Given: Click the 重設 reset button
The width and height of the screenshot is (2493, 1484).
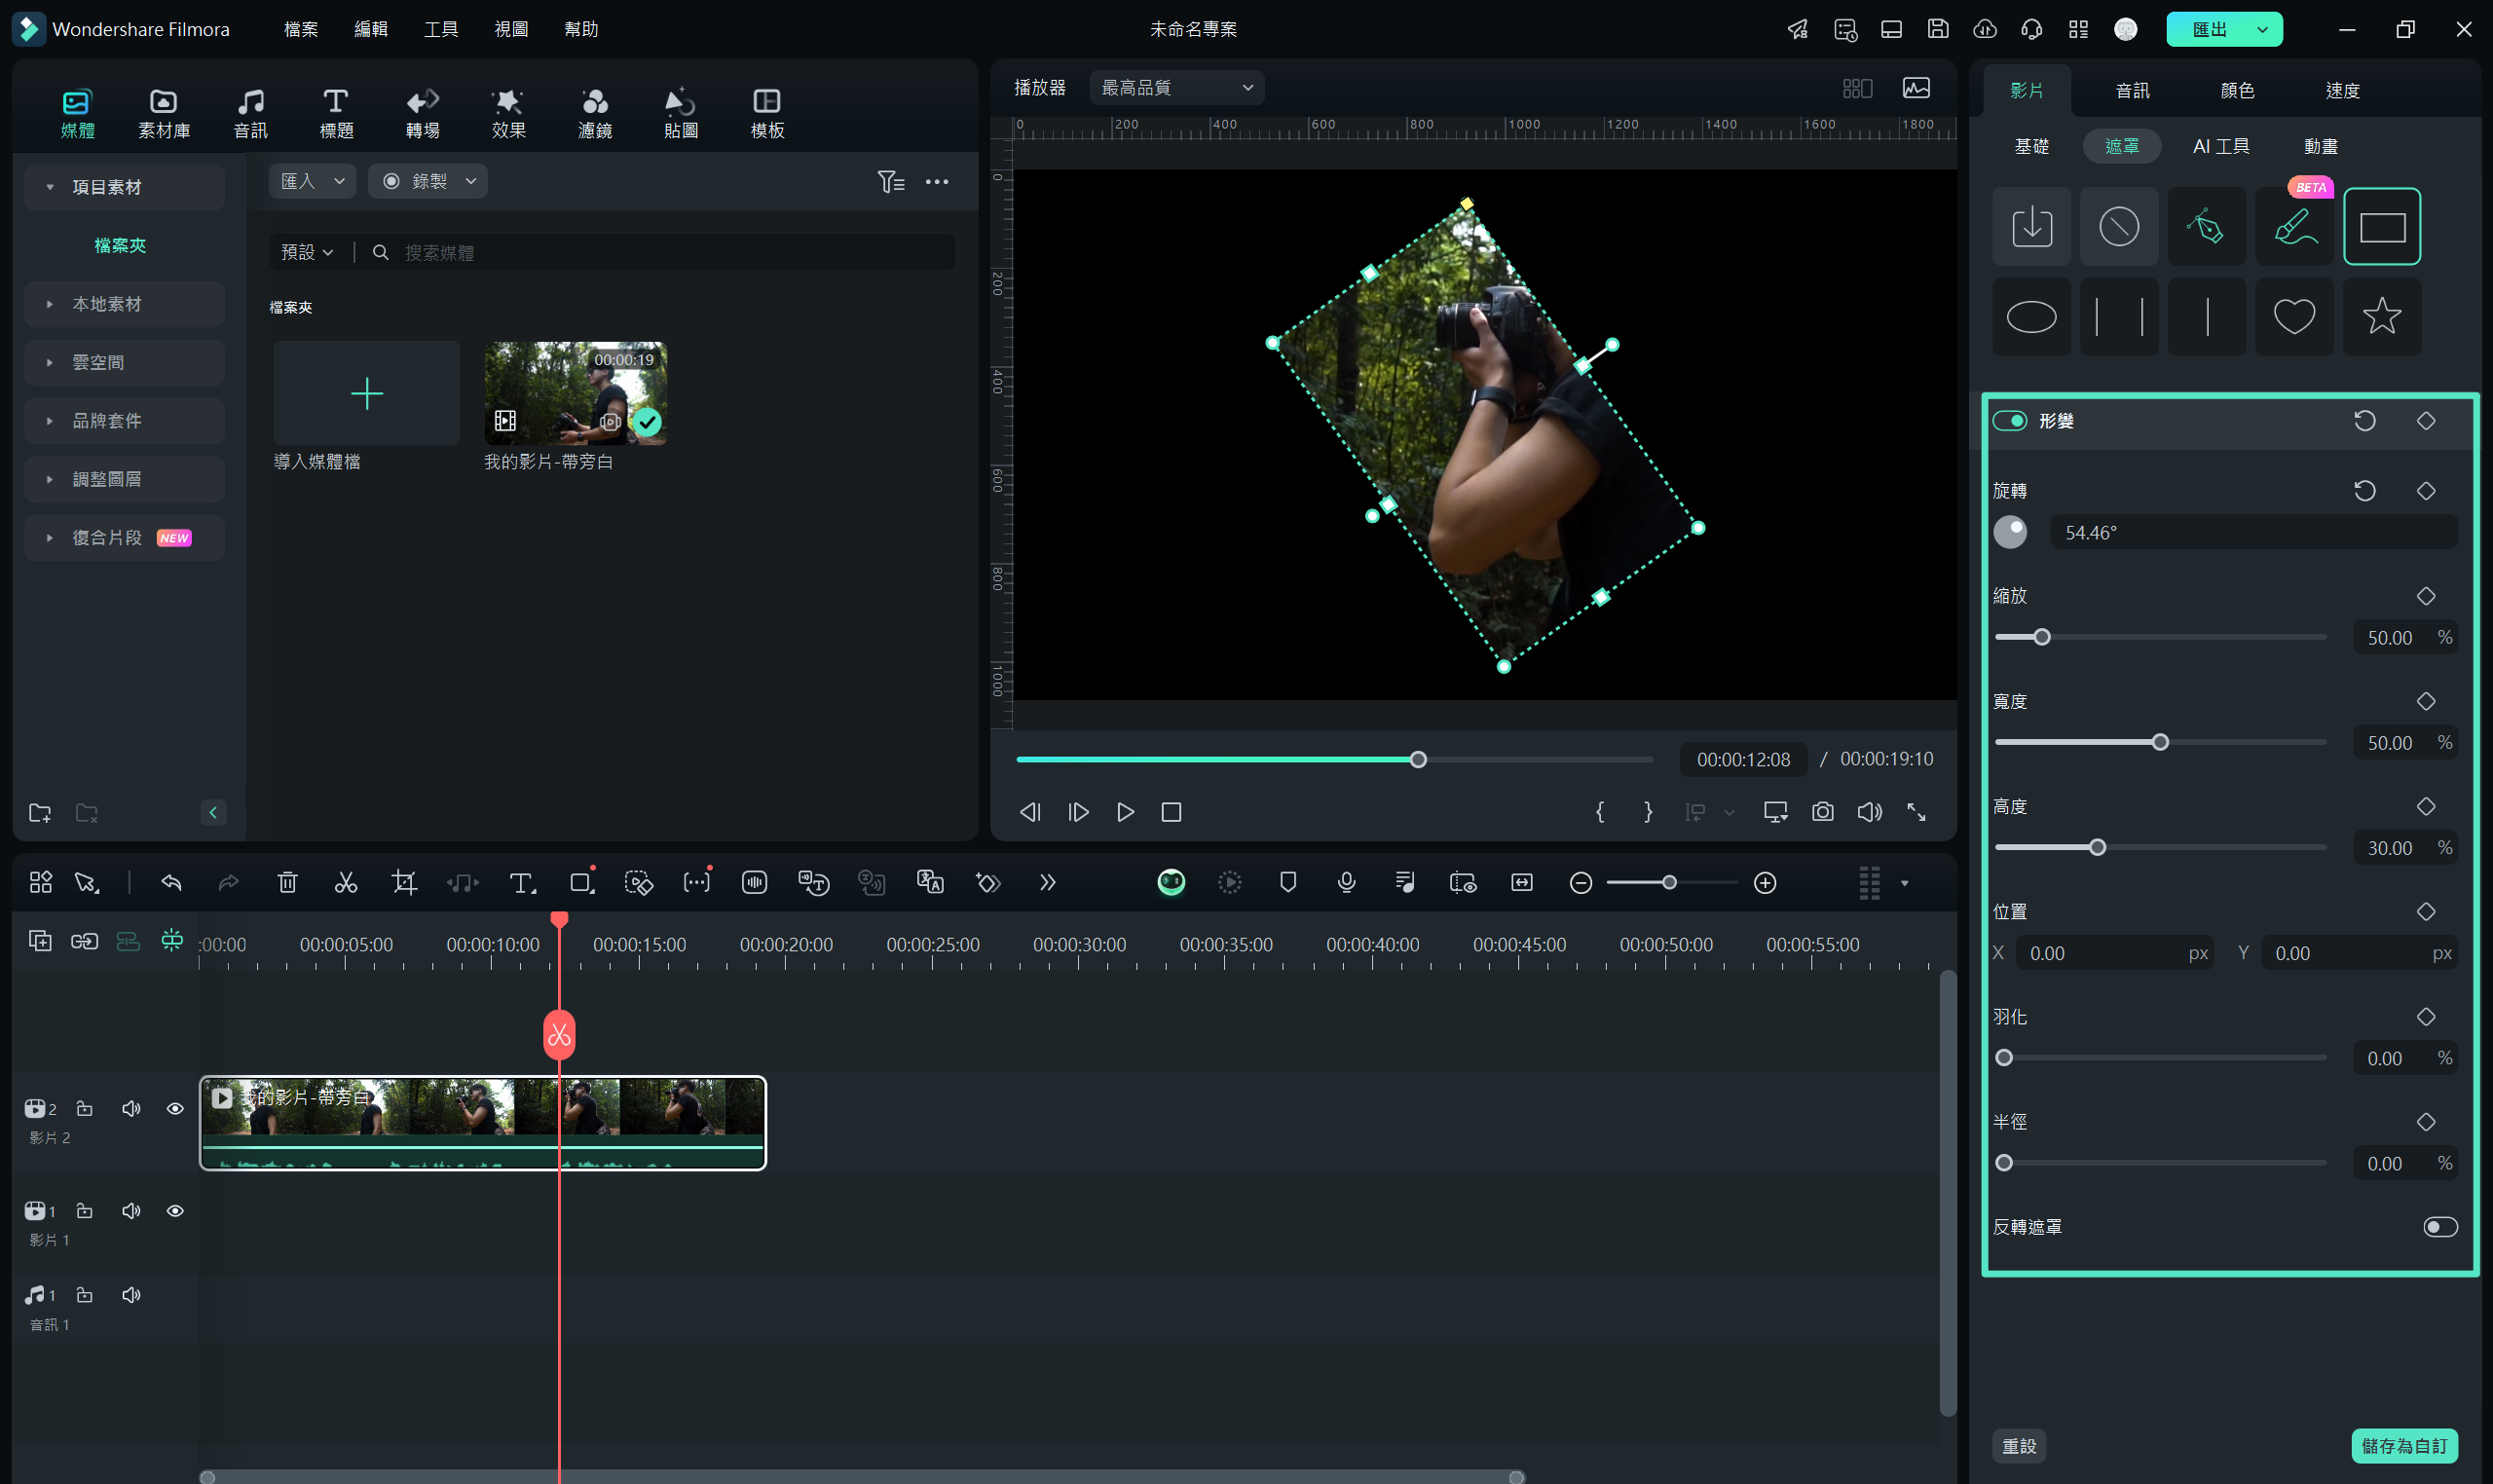Looking at the screenshot, I should [x=2018, y=1445].
